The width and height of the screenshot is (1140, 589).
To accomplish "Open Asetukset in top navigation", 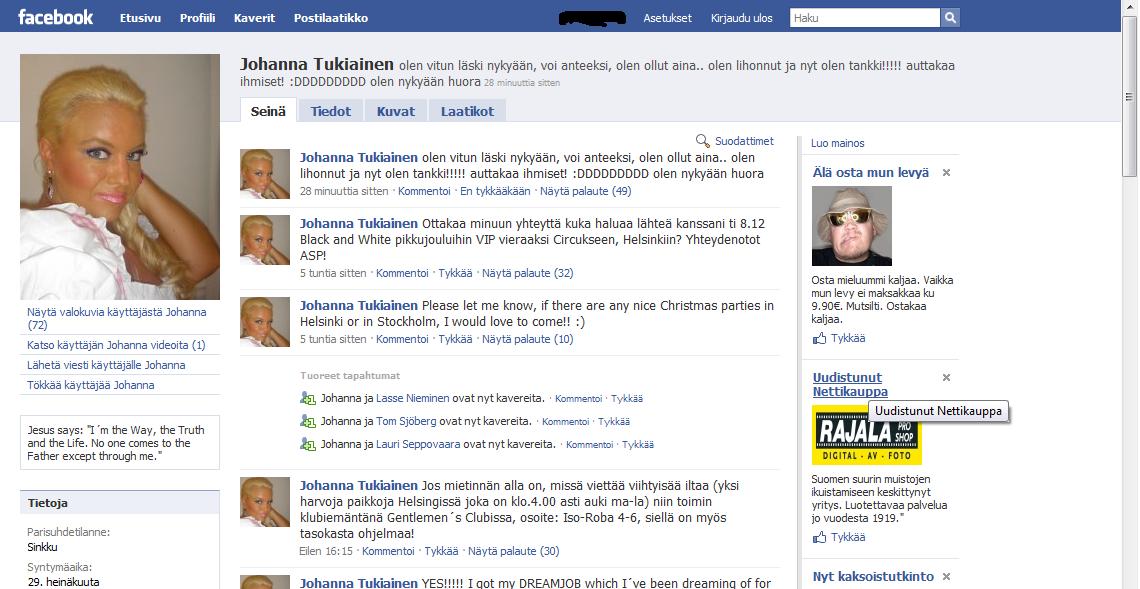I will click(667, 18).
